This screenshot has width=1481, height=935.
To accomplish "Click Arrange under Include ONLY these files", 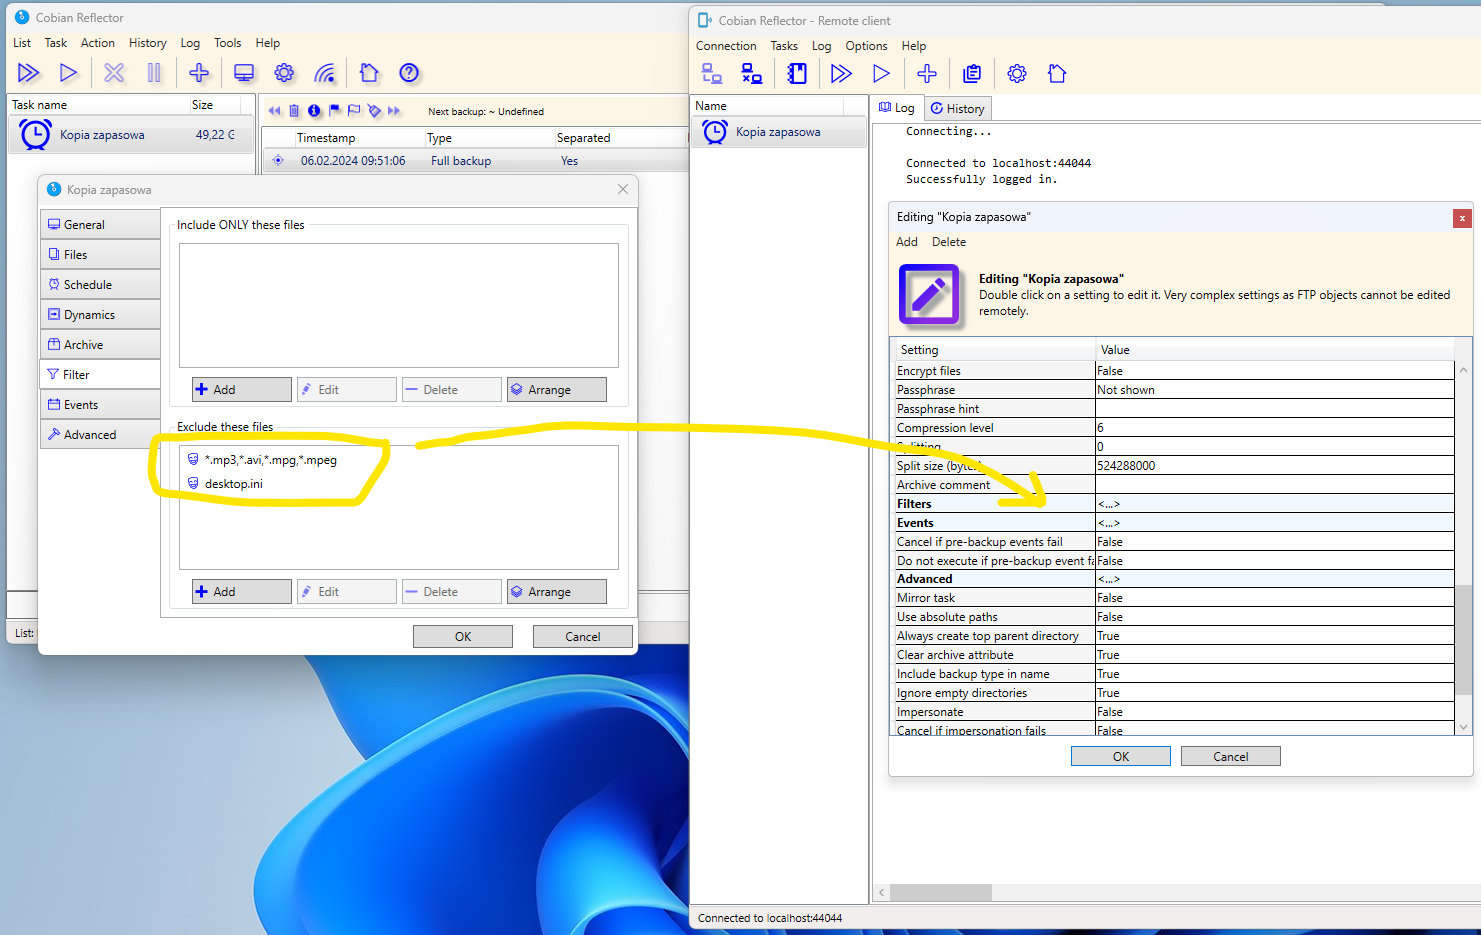I will pyautogui.click(x=557, y=390).
